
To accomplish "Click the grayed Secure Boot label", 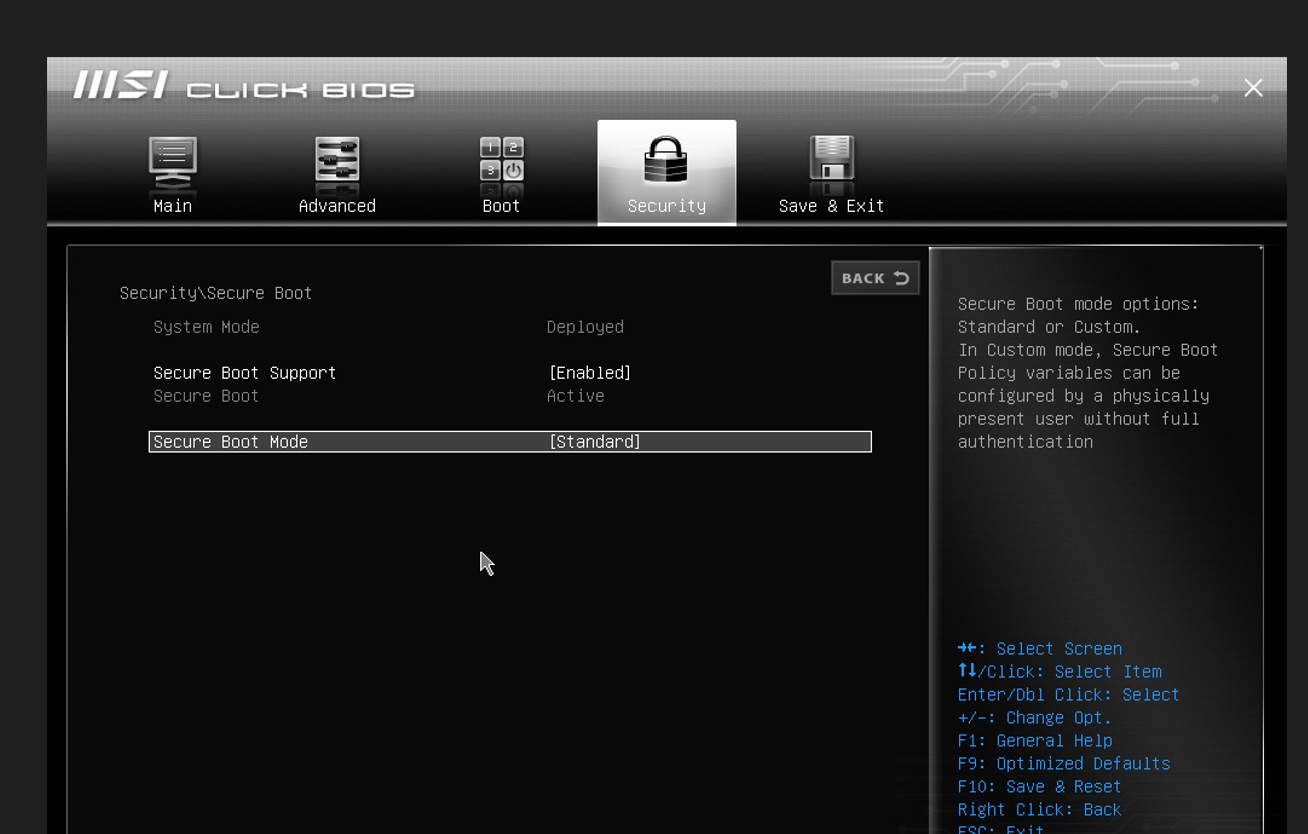I will [x=206, y=396].
